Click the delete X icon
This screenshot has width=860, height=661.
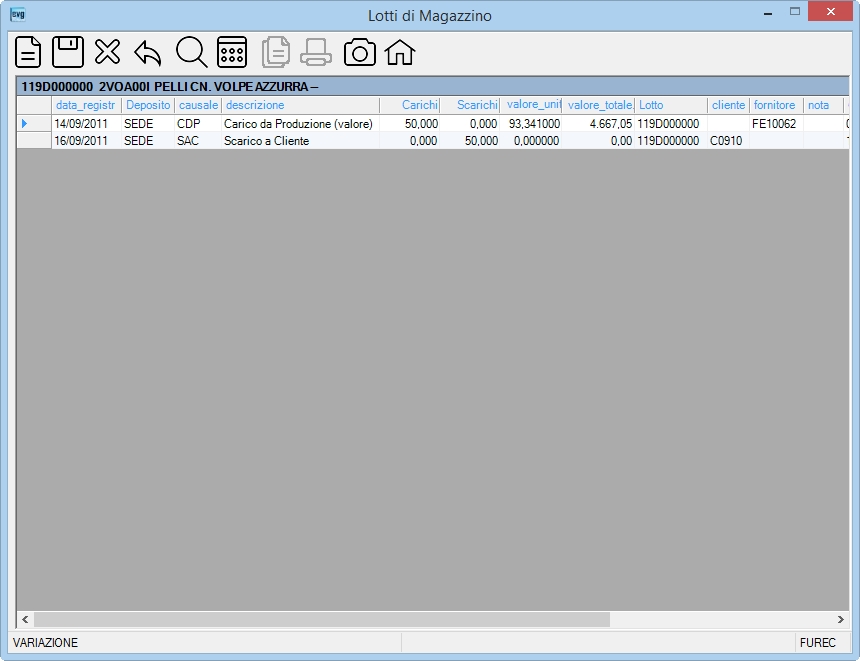(108, 52)
